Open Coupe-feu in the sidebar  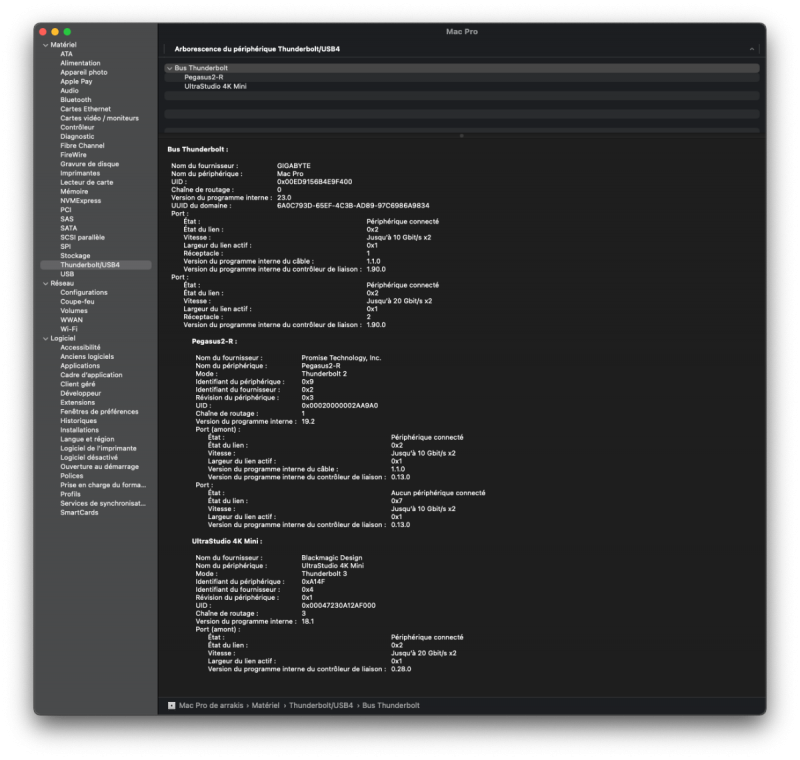point(77,302)
